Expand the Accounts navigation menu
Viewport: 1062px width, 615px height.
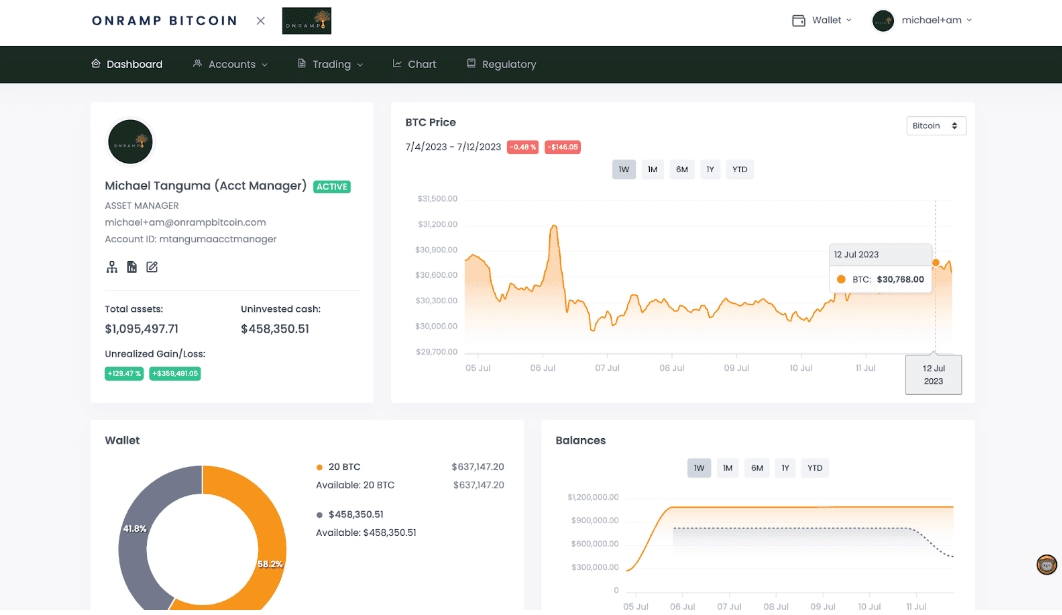pyautogui.click(x=230, y=64)
